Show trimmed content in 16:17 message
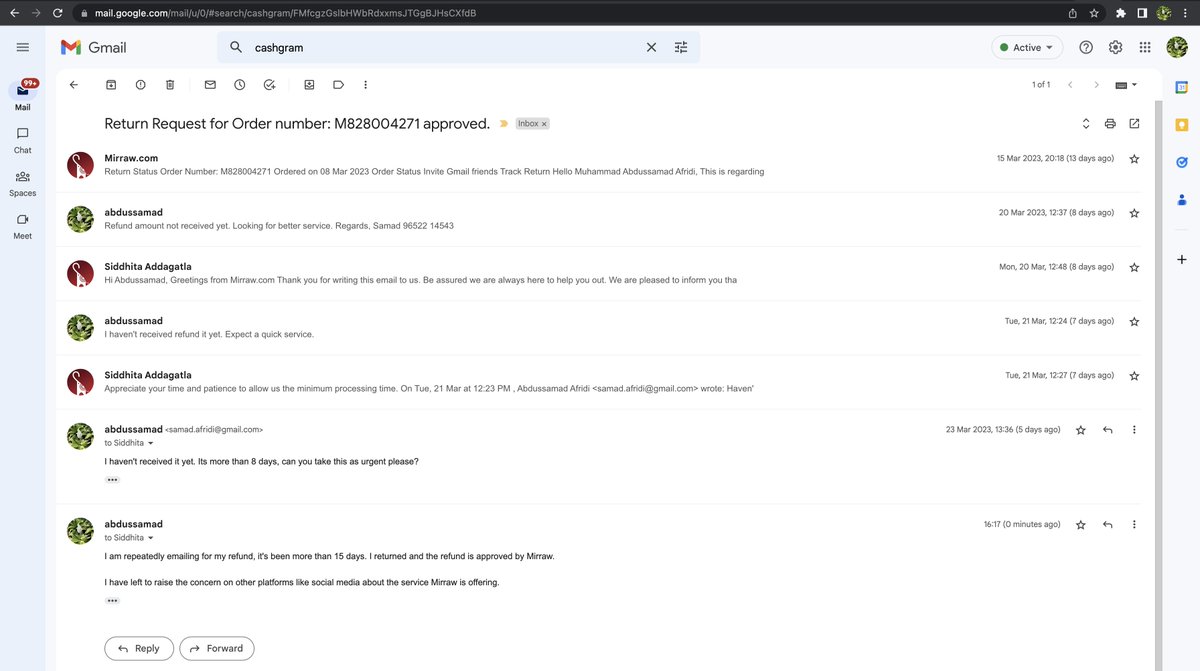This screenshot has height=671, width=1200. [112, 600]
